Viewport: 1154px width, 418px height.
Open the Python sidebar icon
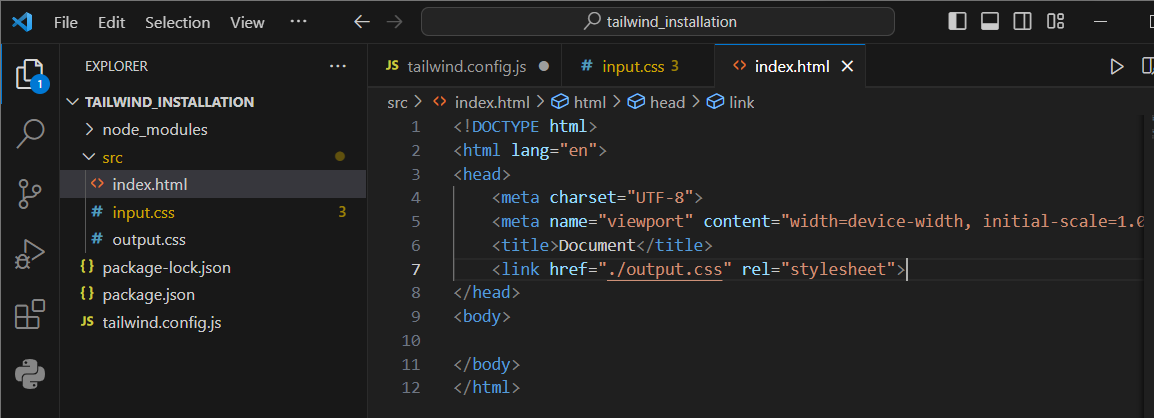(x=29, y=375)
